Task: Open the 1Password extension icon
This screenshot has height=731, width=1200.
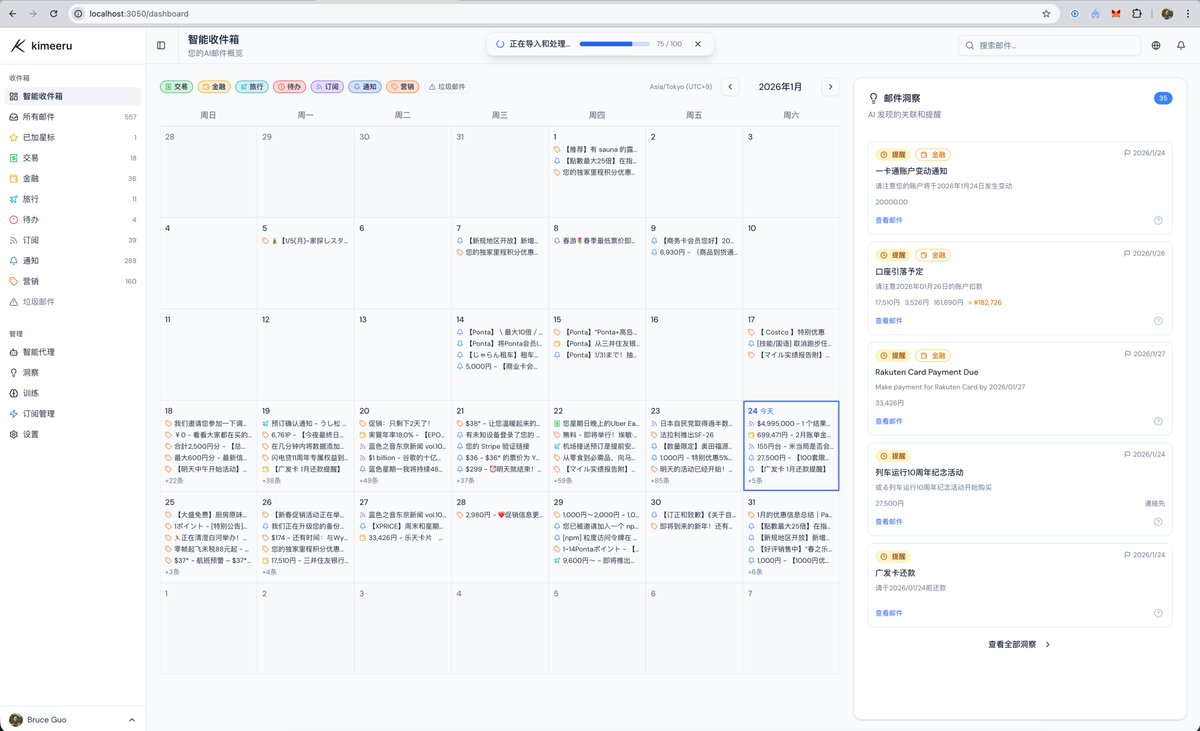Action: [1075, 14]
